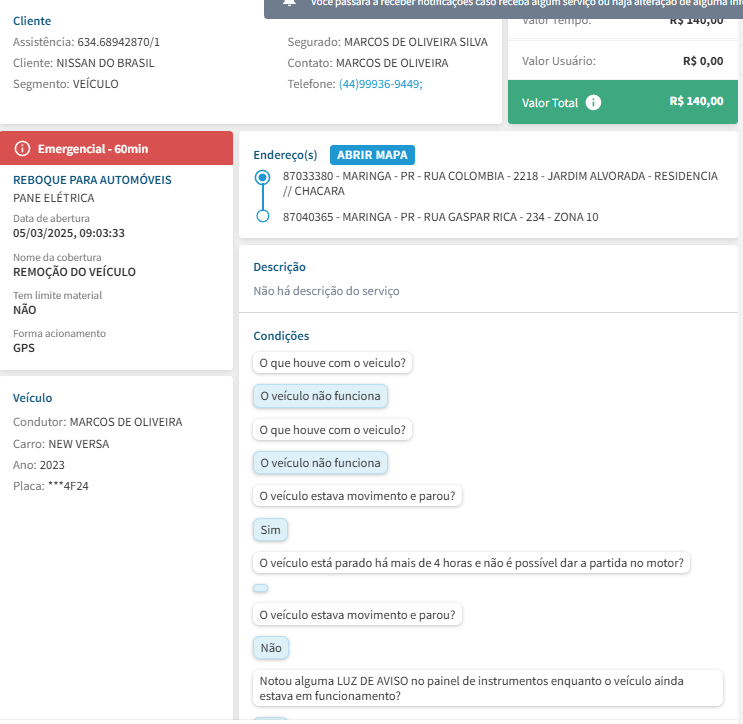Screen dimensions: 743x724
Task: Click the 'Tem limite material' value 'NÃO'
Action: (x=25, y=310)
